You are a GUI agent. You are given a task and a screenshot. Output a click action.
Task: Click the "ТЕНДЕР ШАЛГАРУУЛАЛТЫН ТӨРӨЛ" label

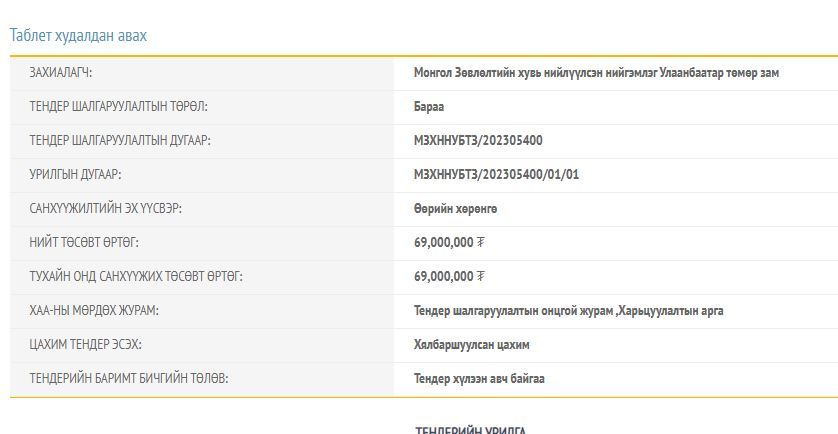click(x=118, y=107)
